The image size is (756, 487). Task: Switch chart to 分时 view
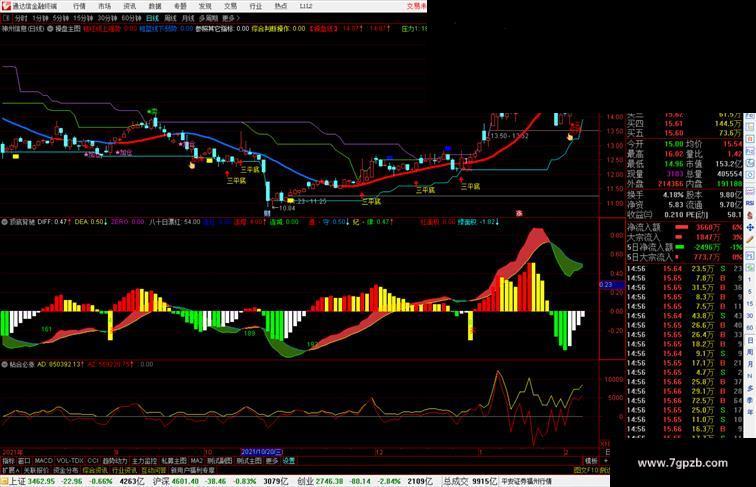(21, 18)
